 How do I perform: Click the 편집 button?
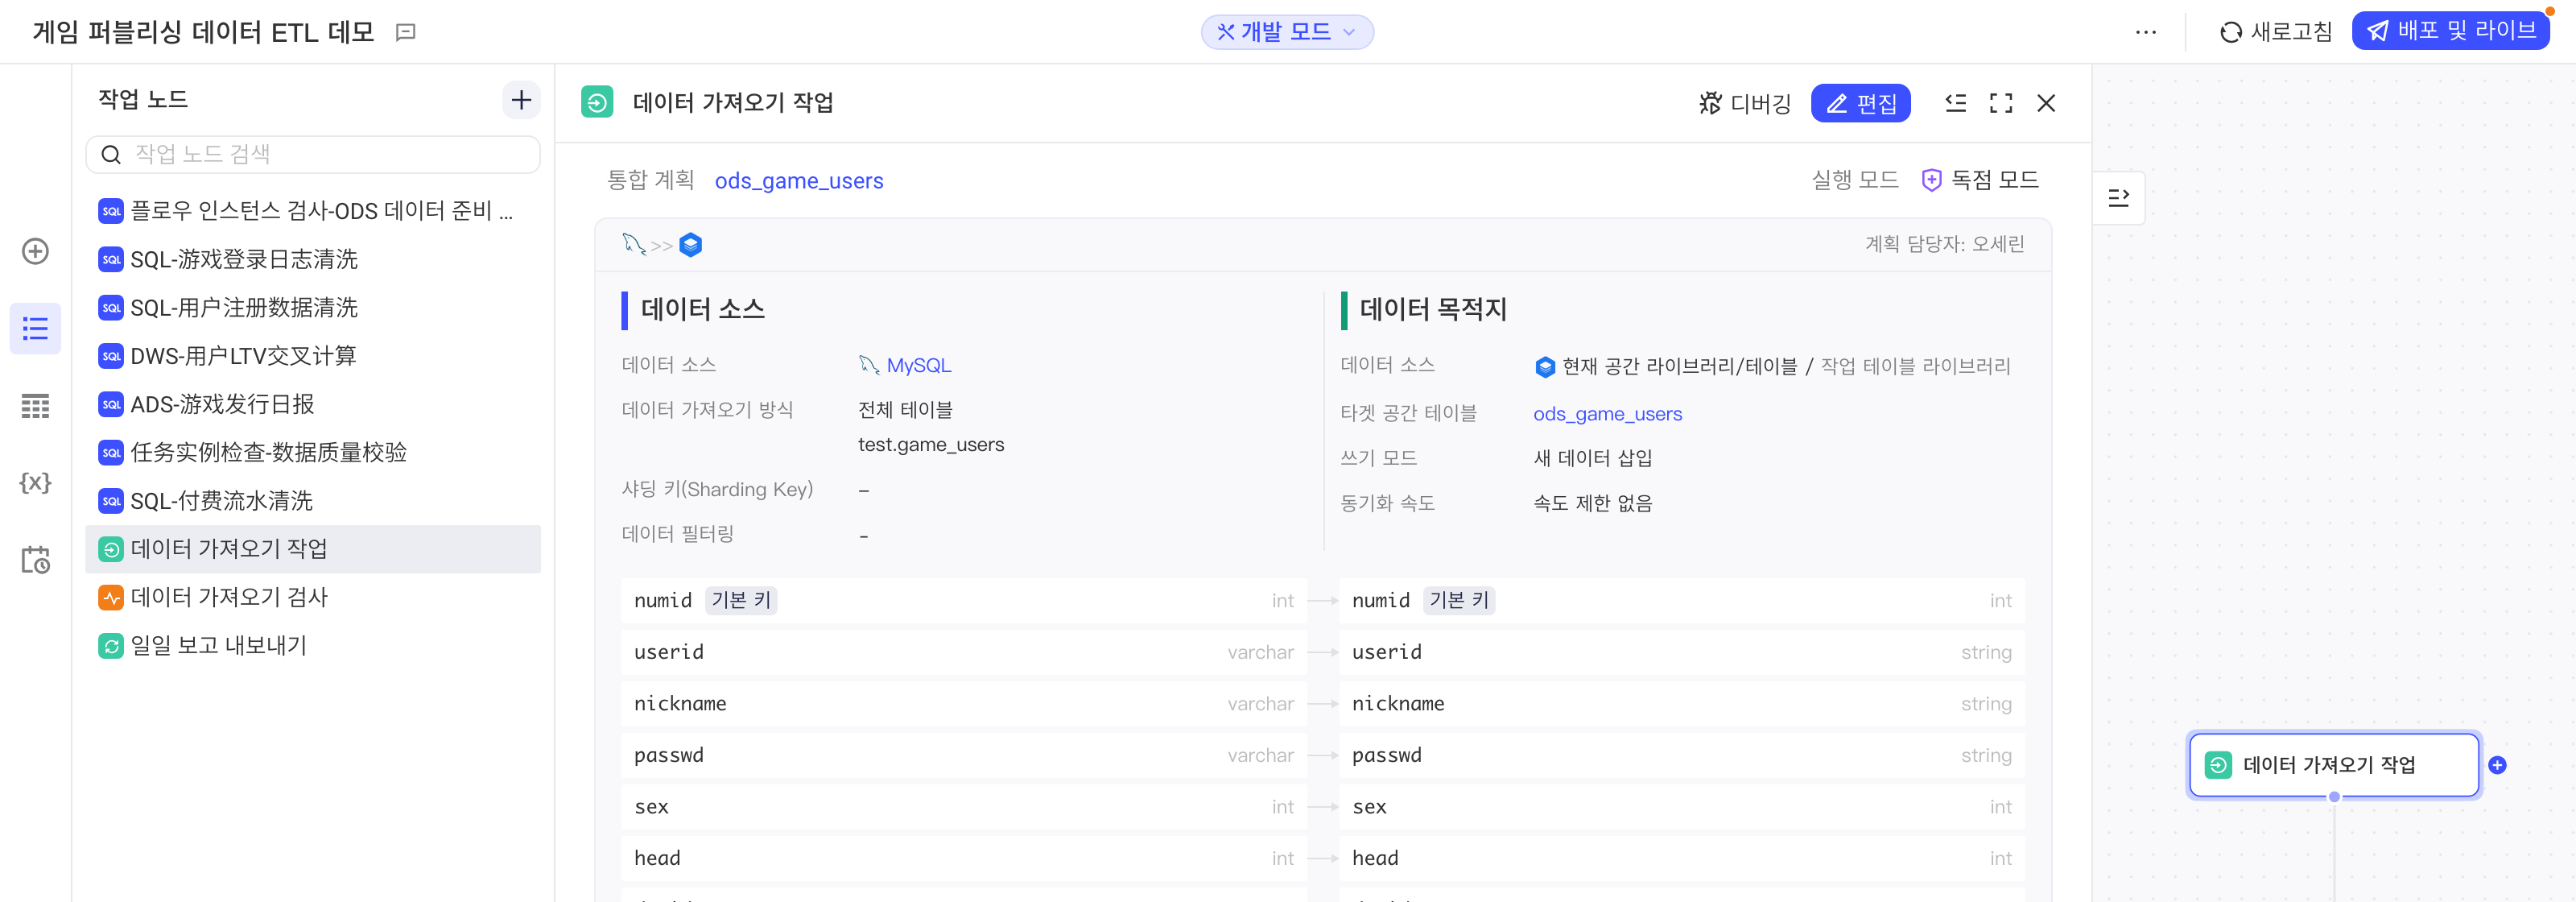coord(1860,103)
